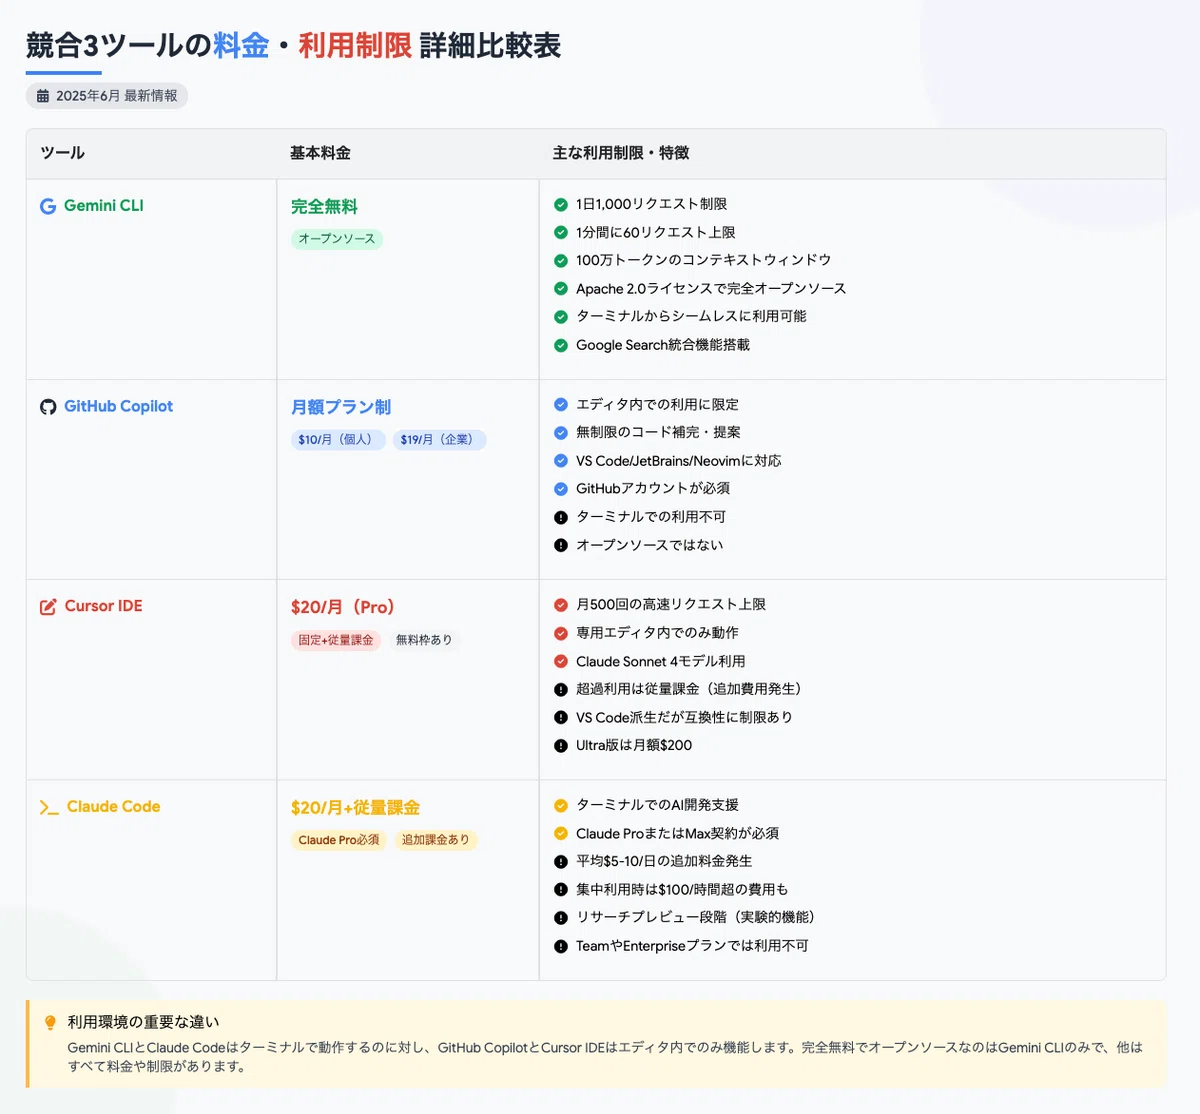Click the page title 競合3ツールの料金・利用制限
This screenshot has height=1114, width=1200.
pyautogui.click(x=293, y=45)
